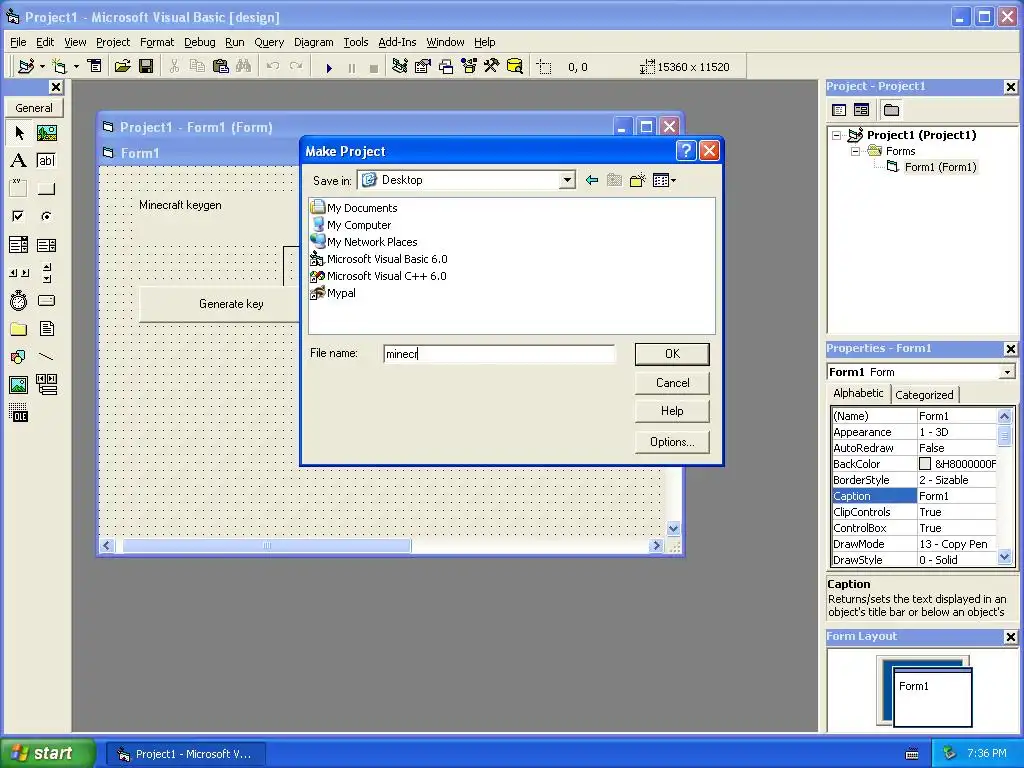Open the Project menu
Screen dimensions: 1024x768
click(x=113, y=42)
